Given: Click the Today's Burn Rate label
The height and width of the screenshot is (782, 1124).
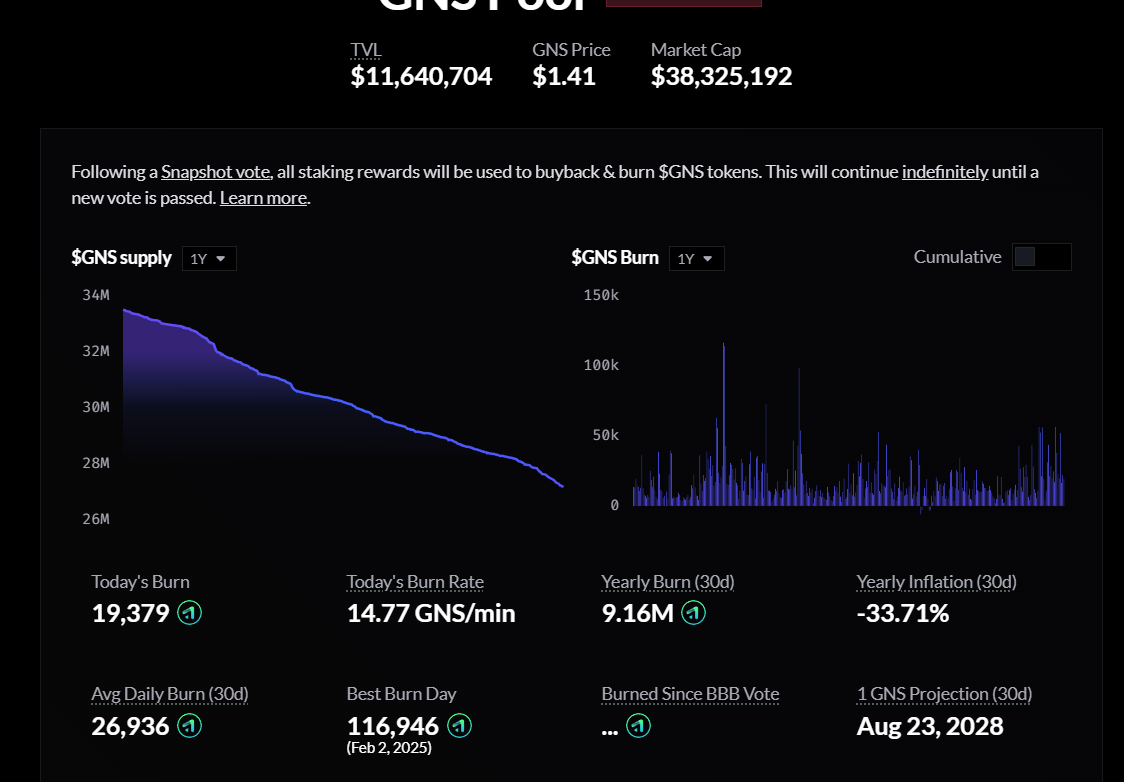Looking at the screenshot, I should [415, 582].
